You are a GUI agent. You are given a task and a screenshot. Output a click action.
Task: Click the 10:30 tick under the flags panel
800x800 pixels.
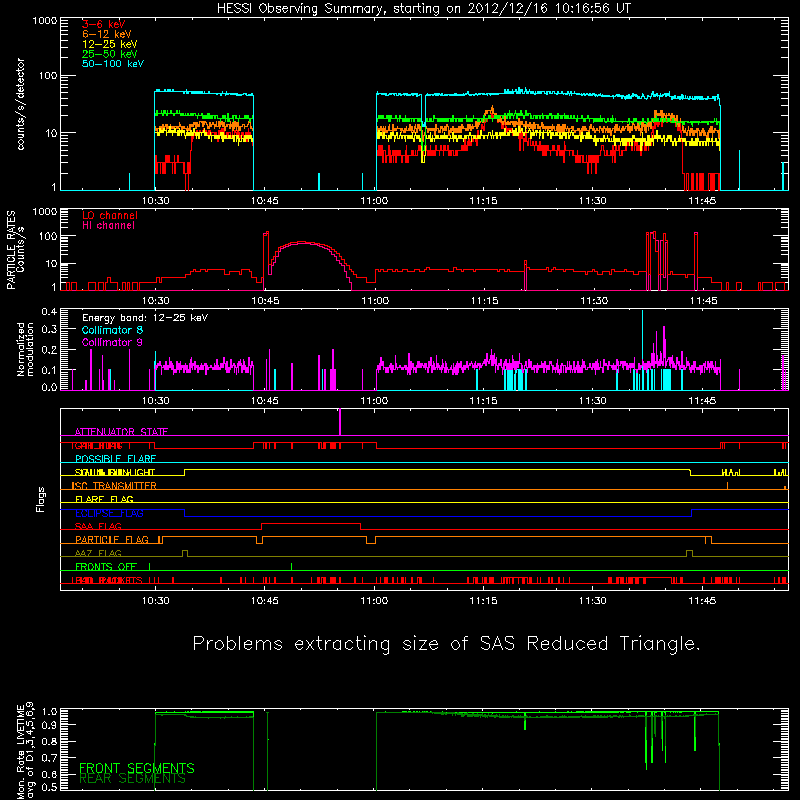point(156,601)
